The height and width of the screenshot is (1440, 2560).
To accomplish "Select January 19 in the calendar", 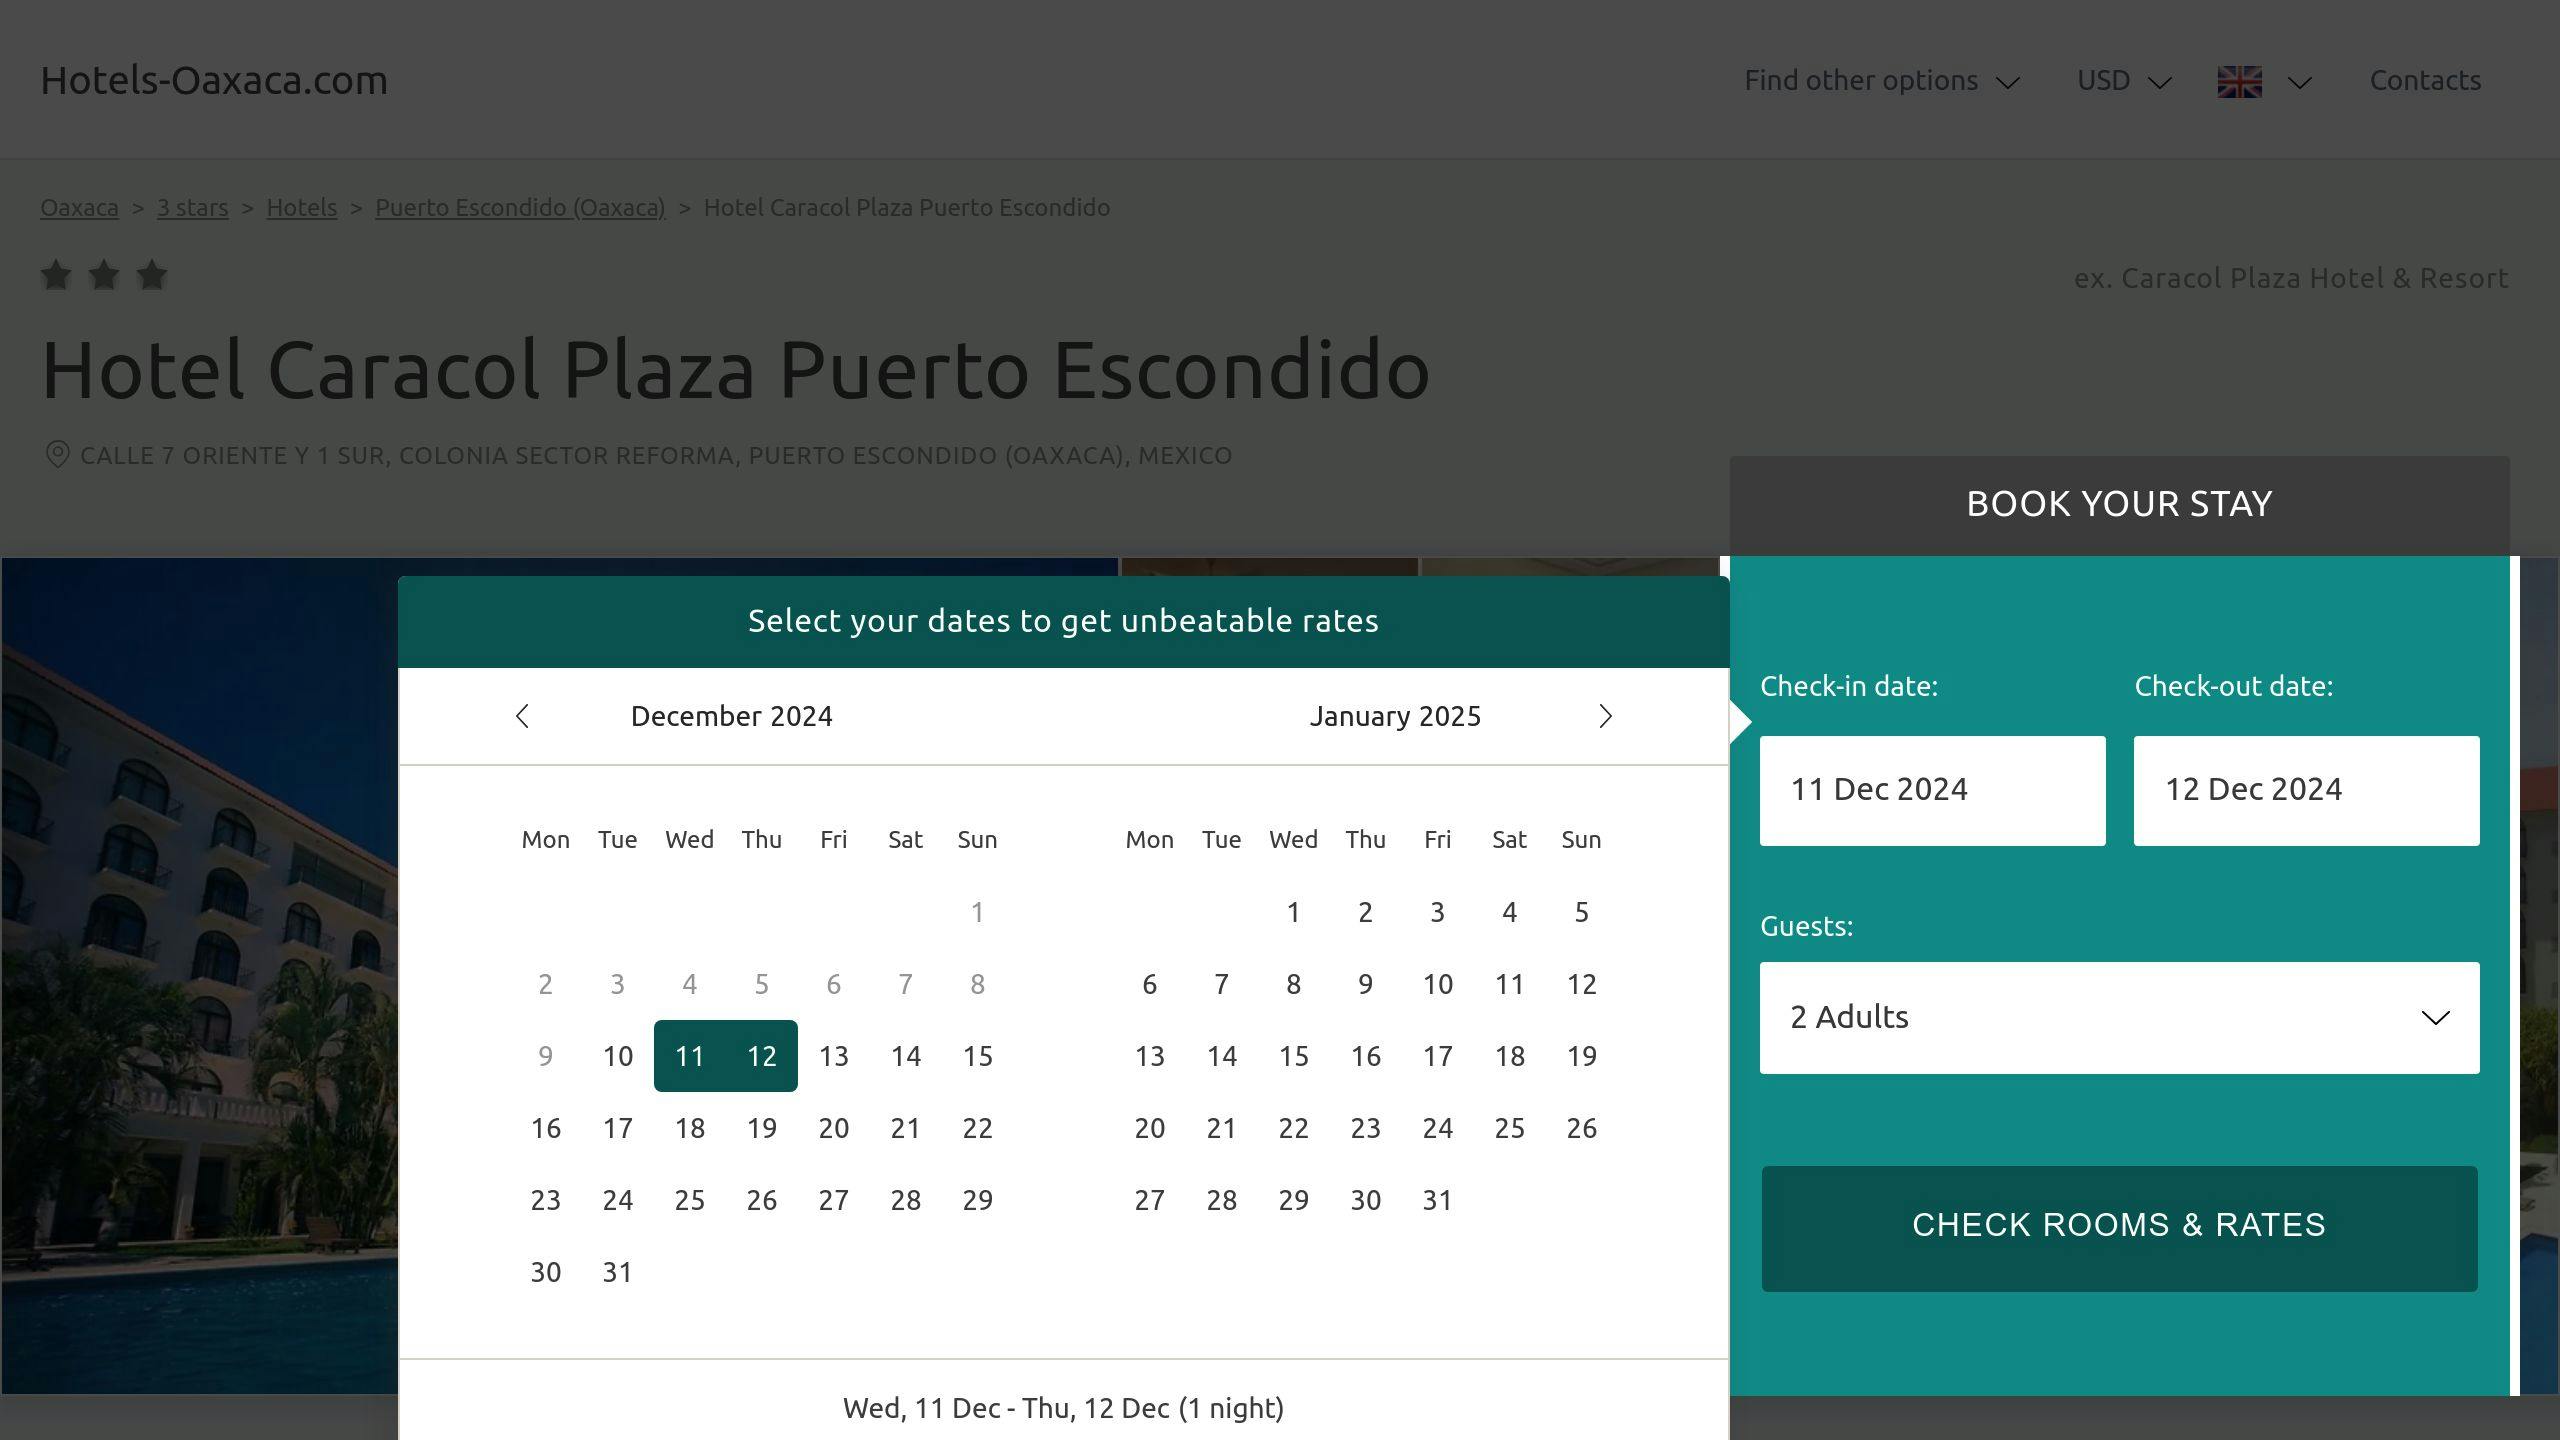I will [1581, 1056].
